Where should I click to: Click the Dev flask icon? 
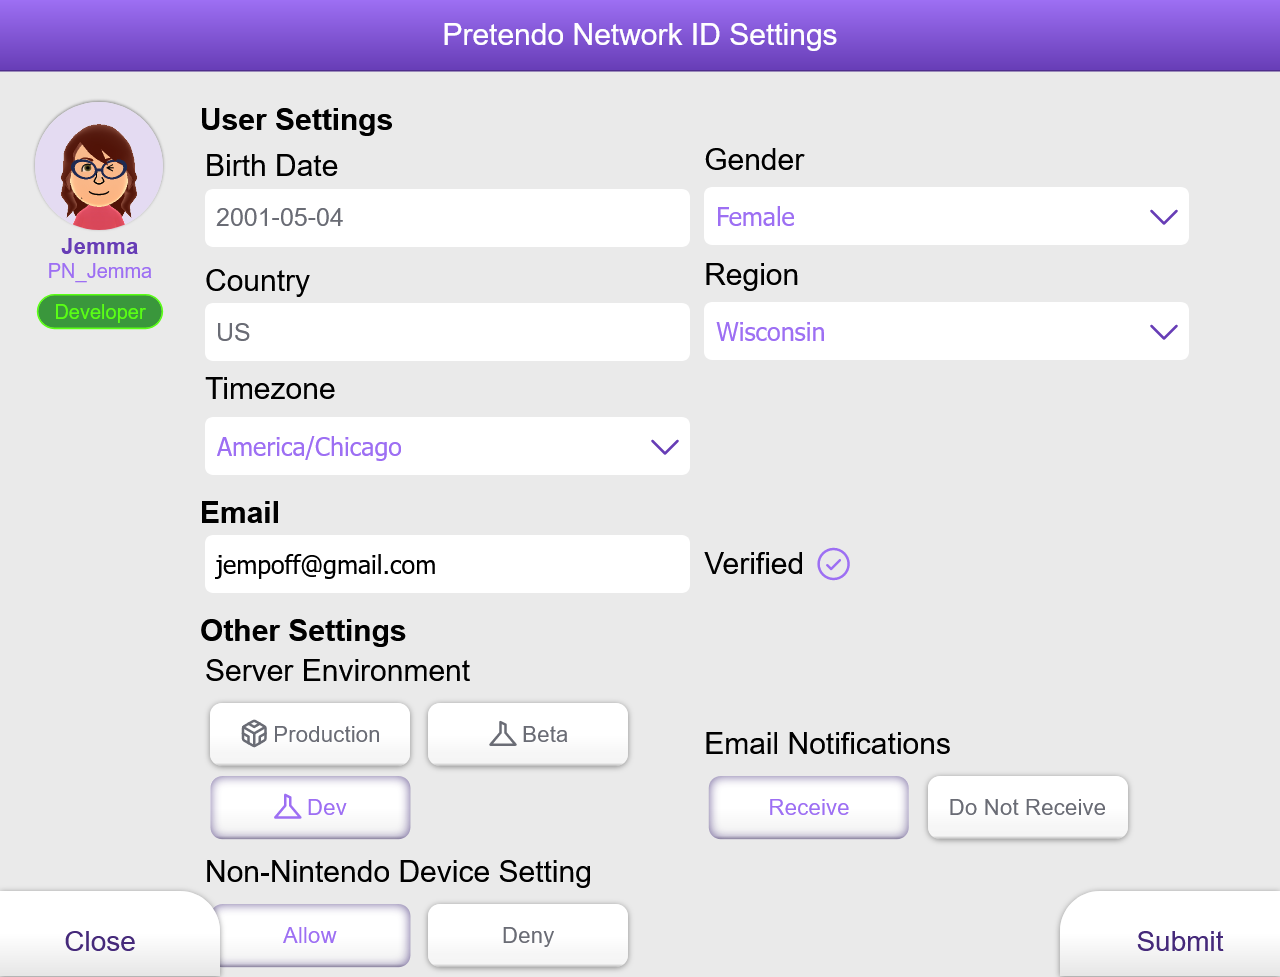[x=287, y=807]
